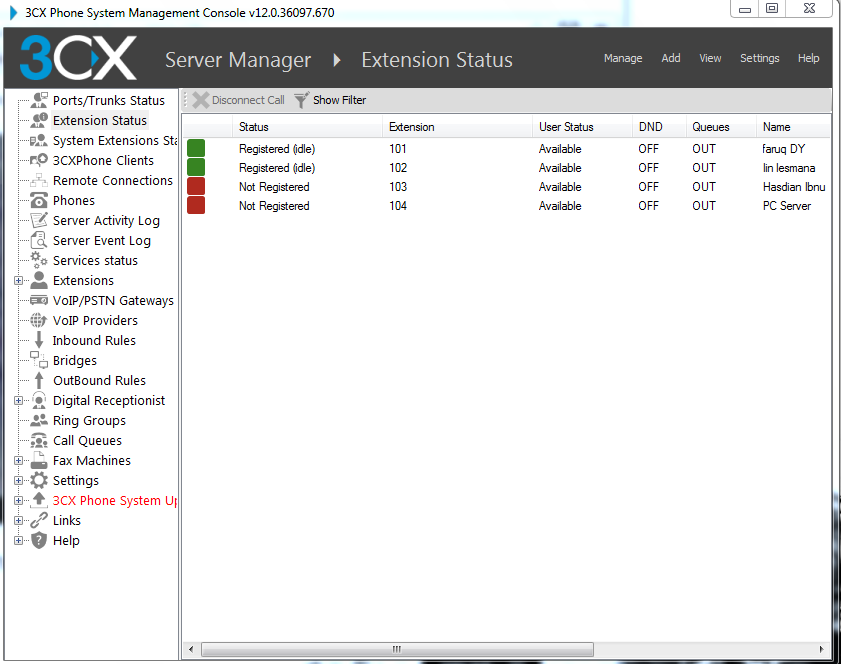Click the Ring Groups people icon
Viewport: 841px width, 664px height.
tap(39, 420)
